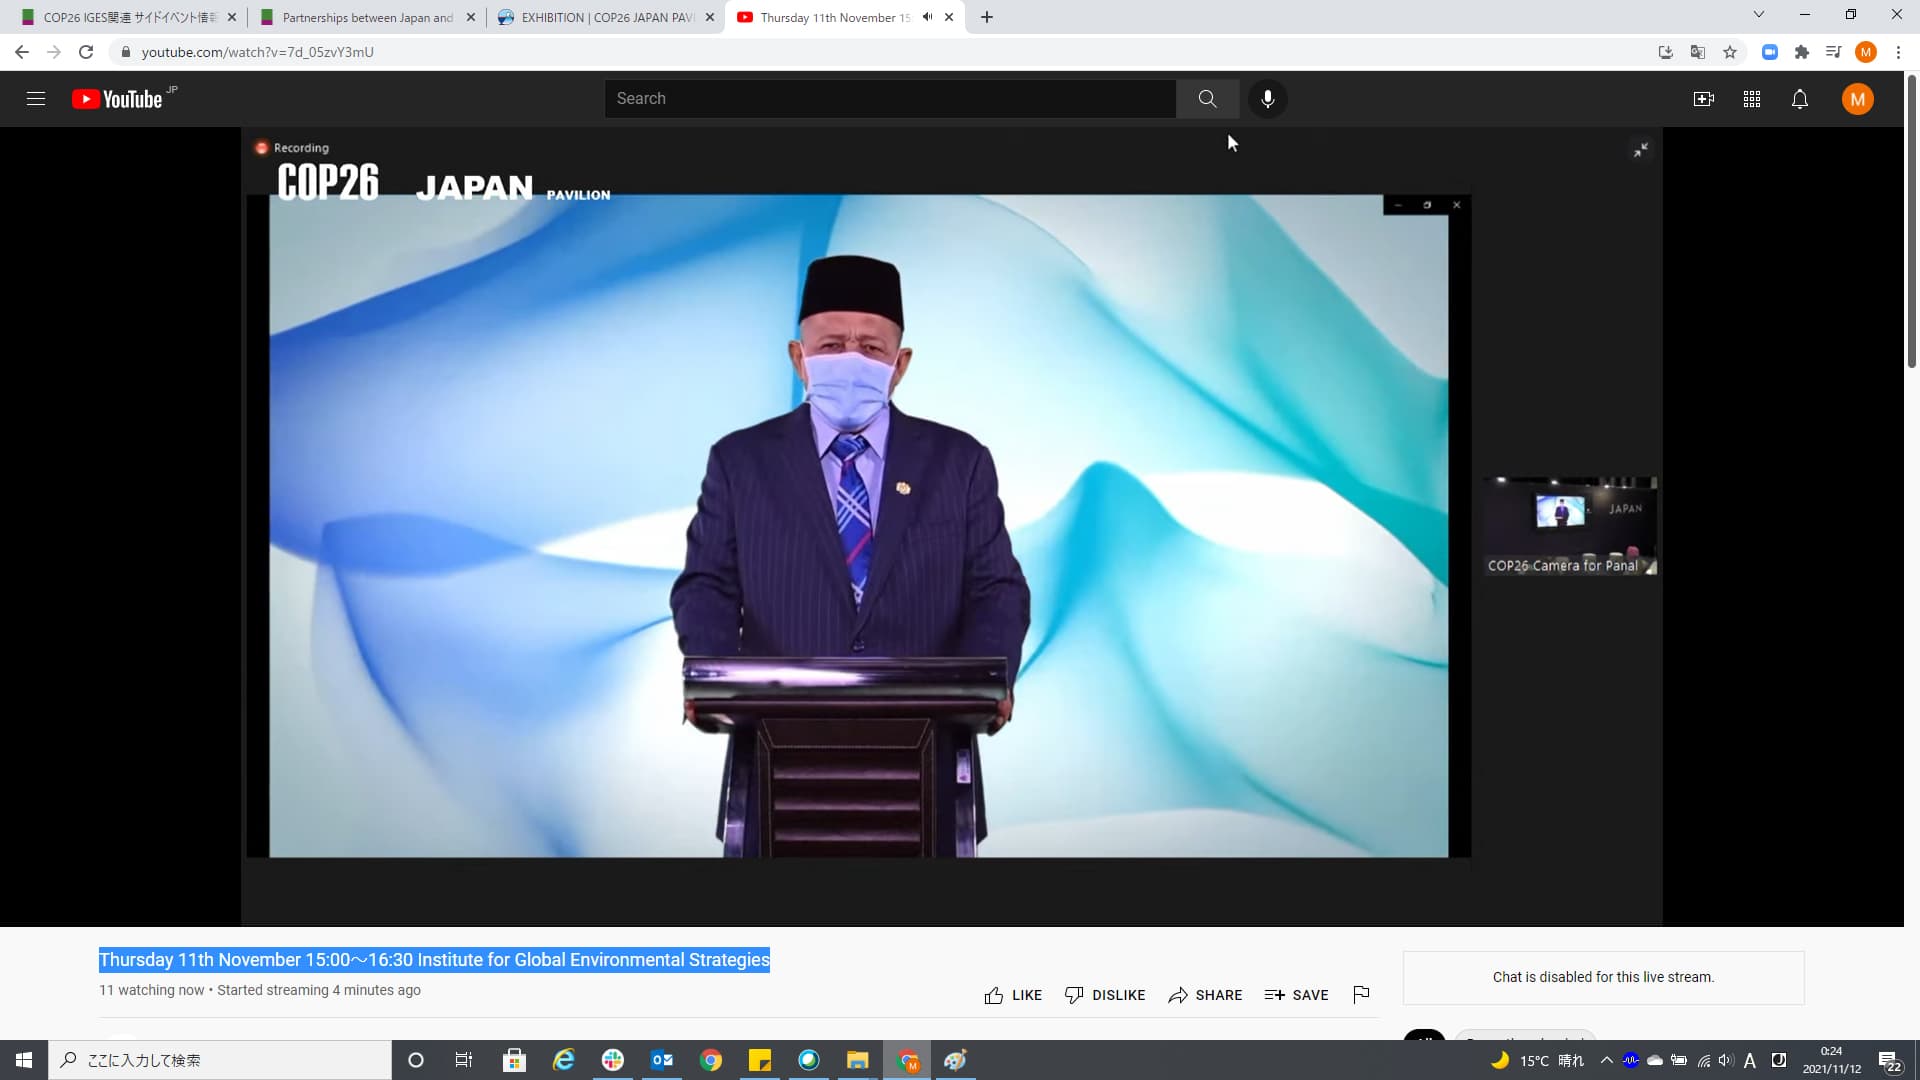Click the SHARE button
The height and width of the screenshot is (1080, 1920).
click(1205, 995)
